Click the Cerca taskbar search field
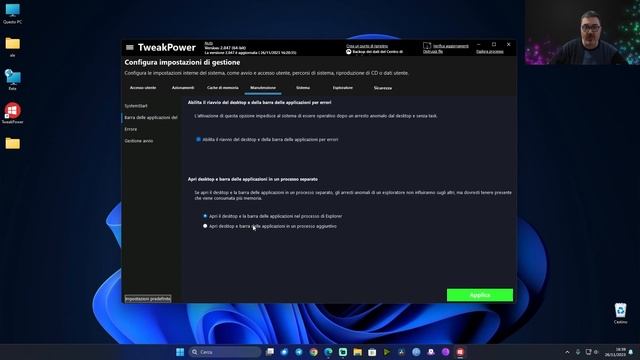 (x=225, y=352)
